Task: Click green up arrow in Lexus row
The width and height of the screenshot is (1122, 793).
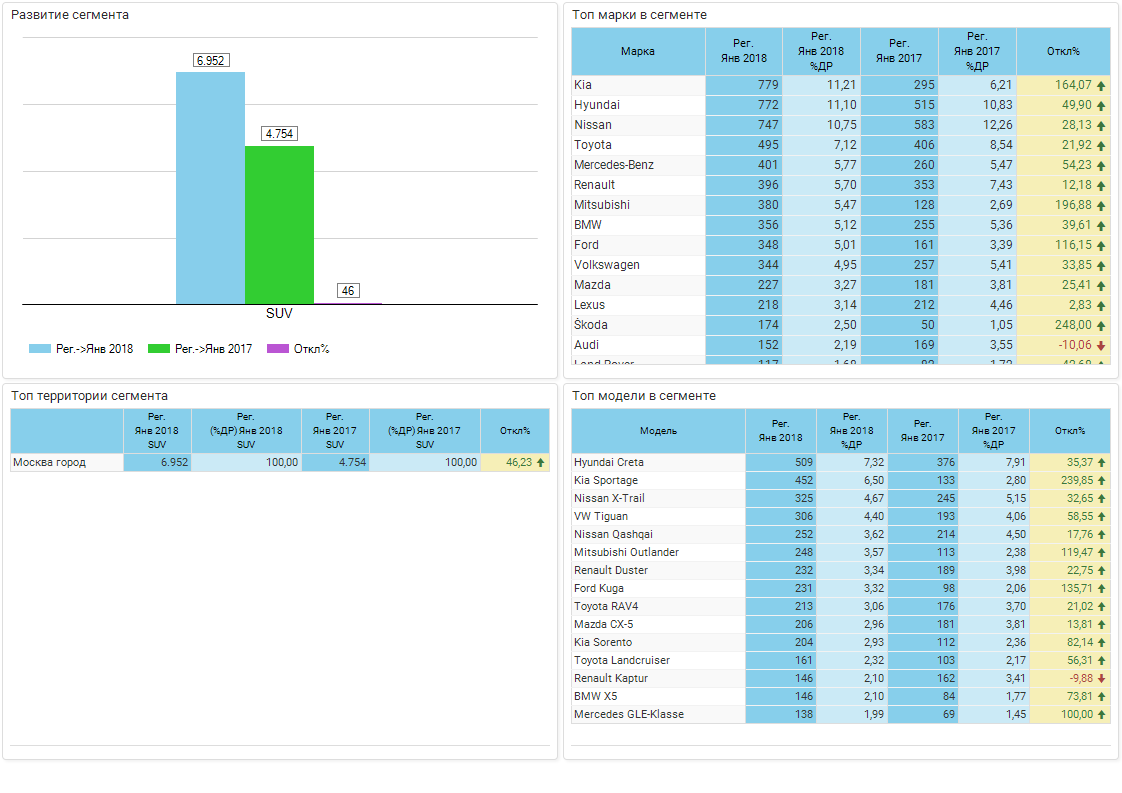Action: point(1101,306)
